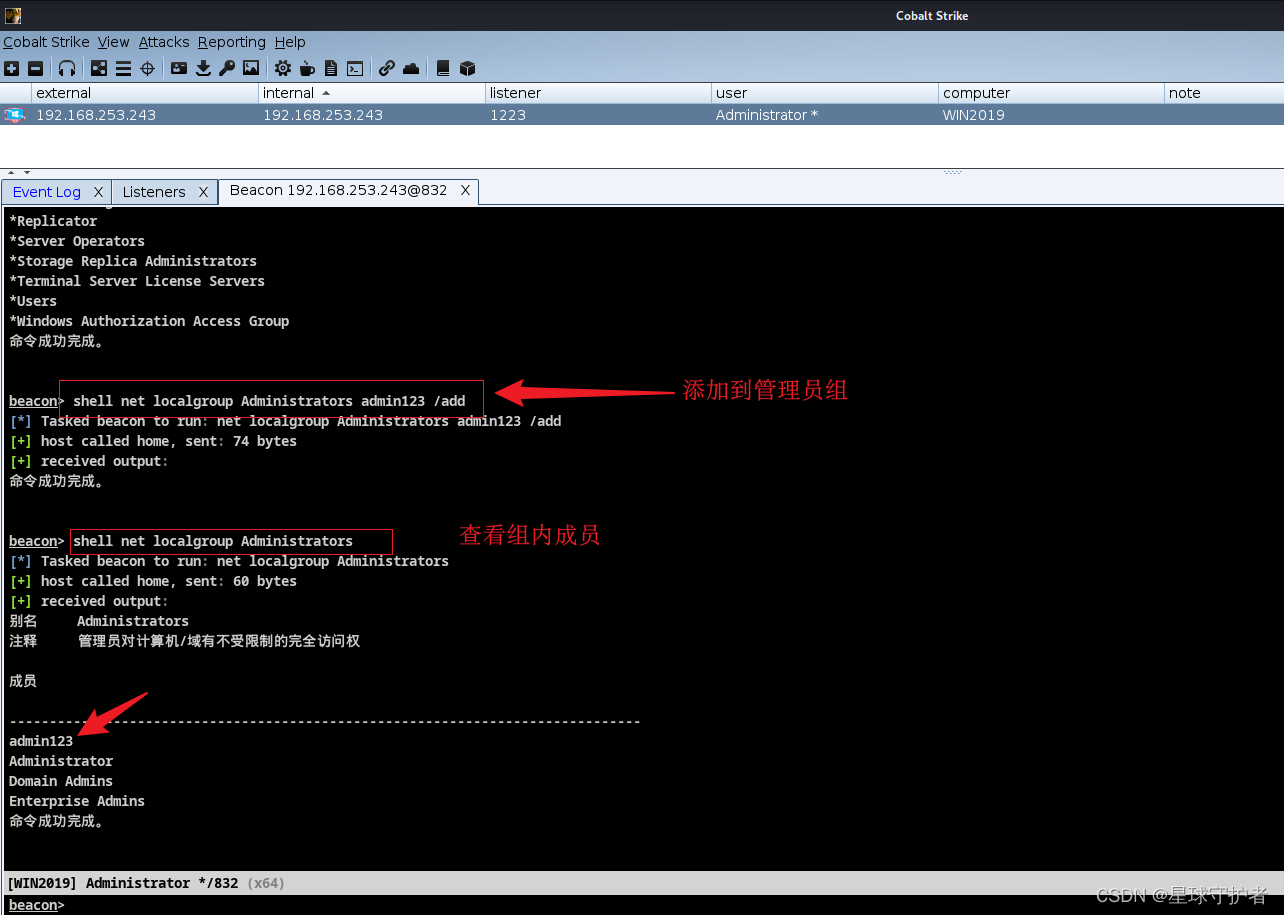Switch to the Target Table crosshair icon
1284x915 pixels.
click(147, 68)
